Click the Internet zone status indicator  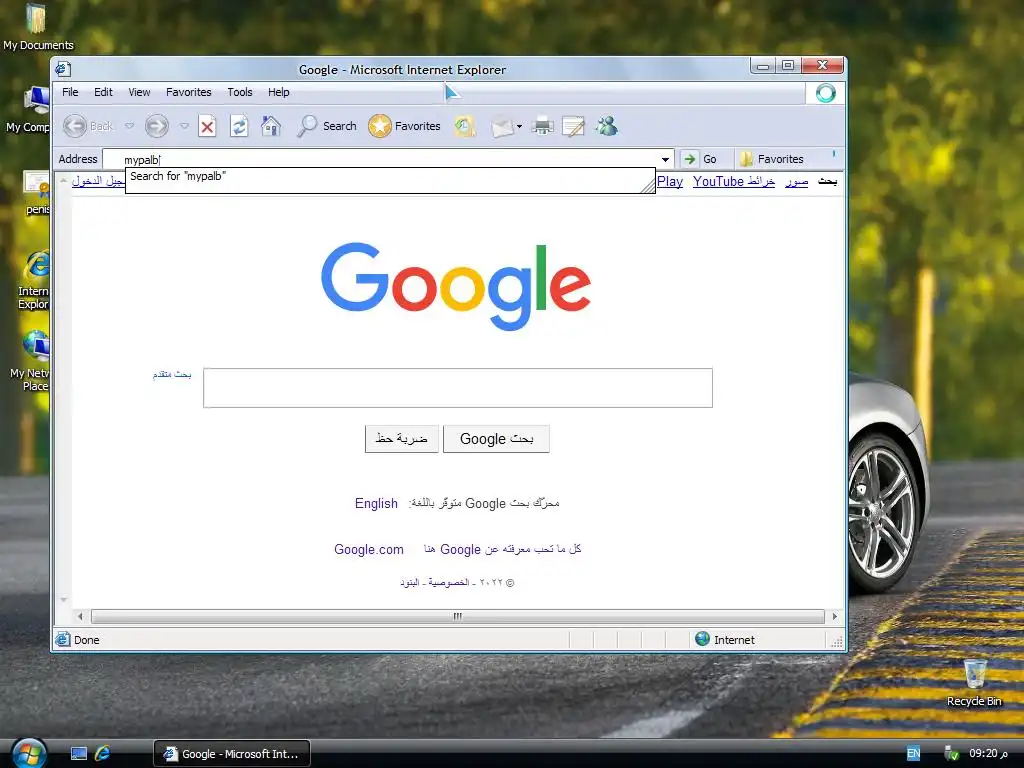pos(725,640)
